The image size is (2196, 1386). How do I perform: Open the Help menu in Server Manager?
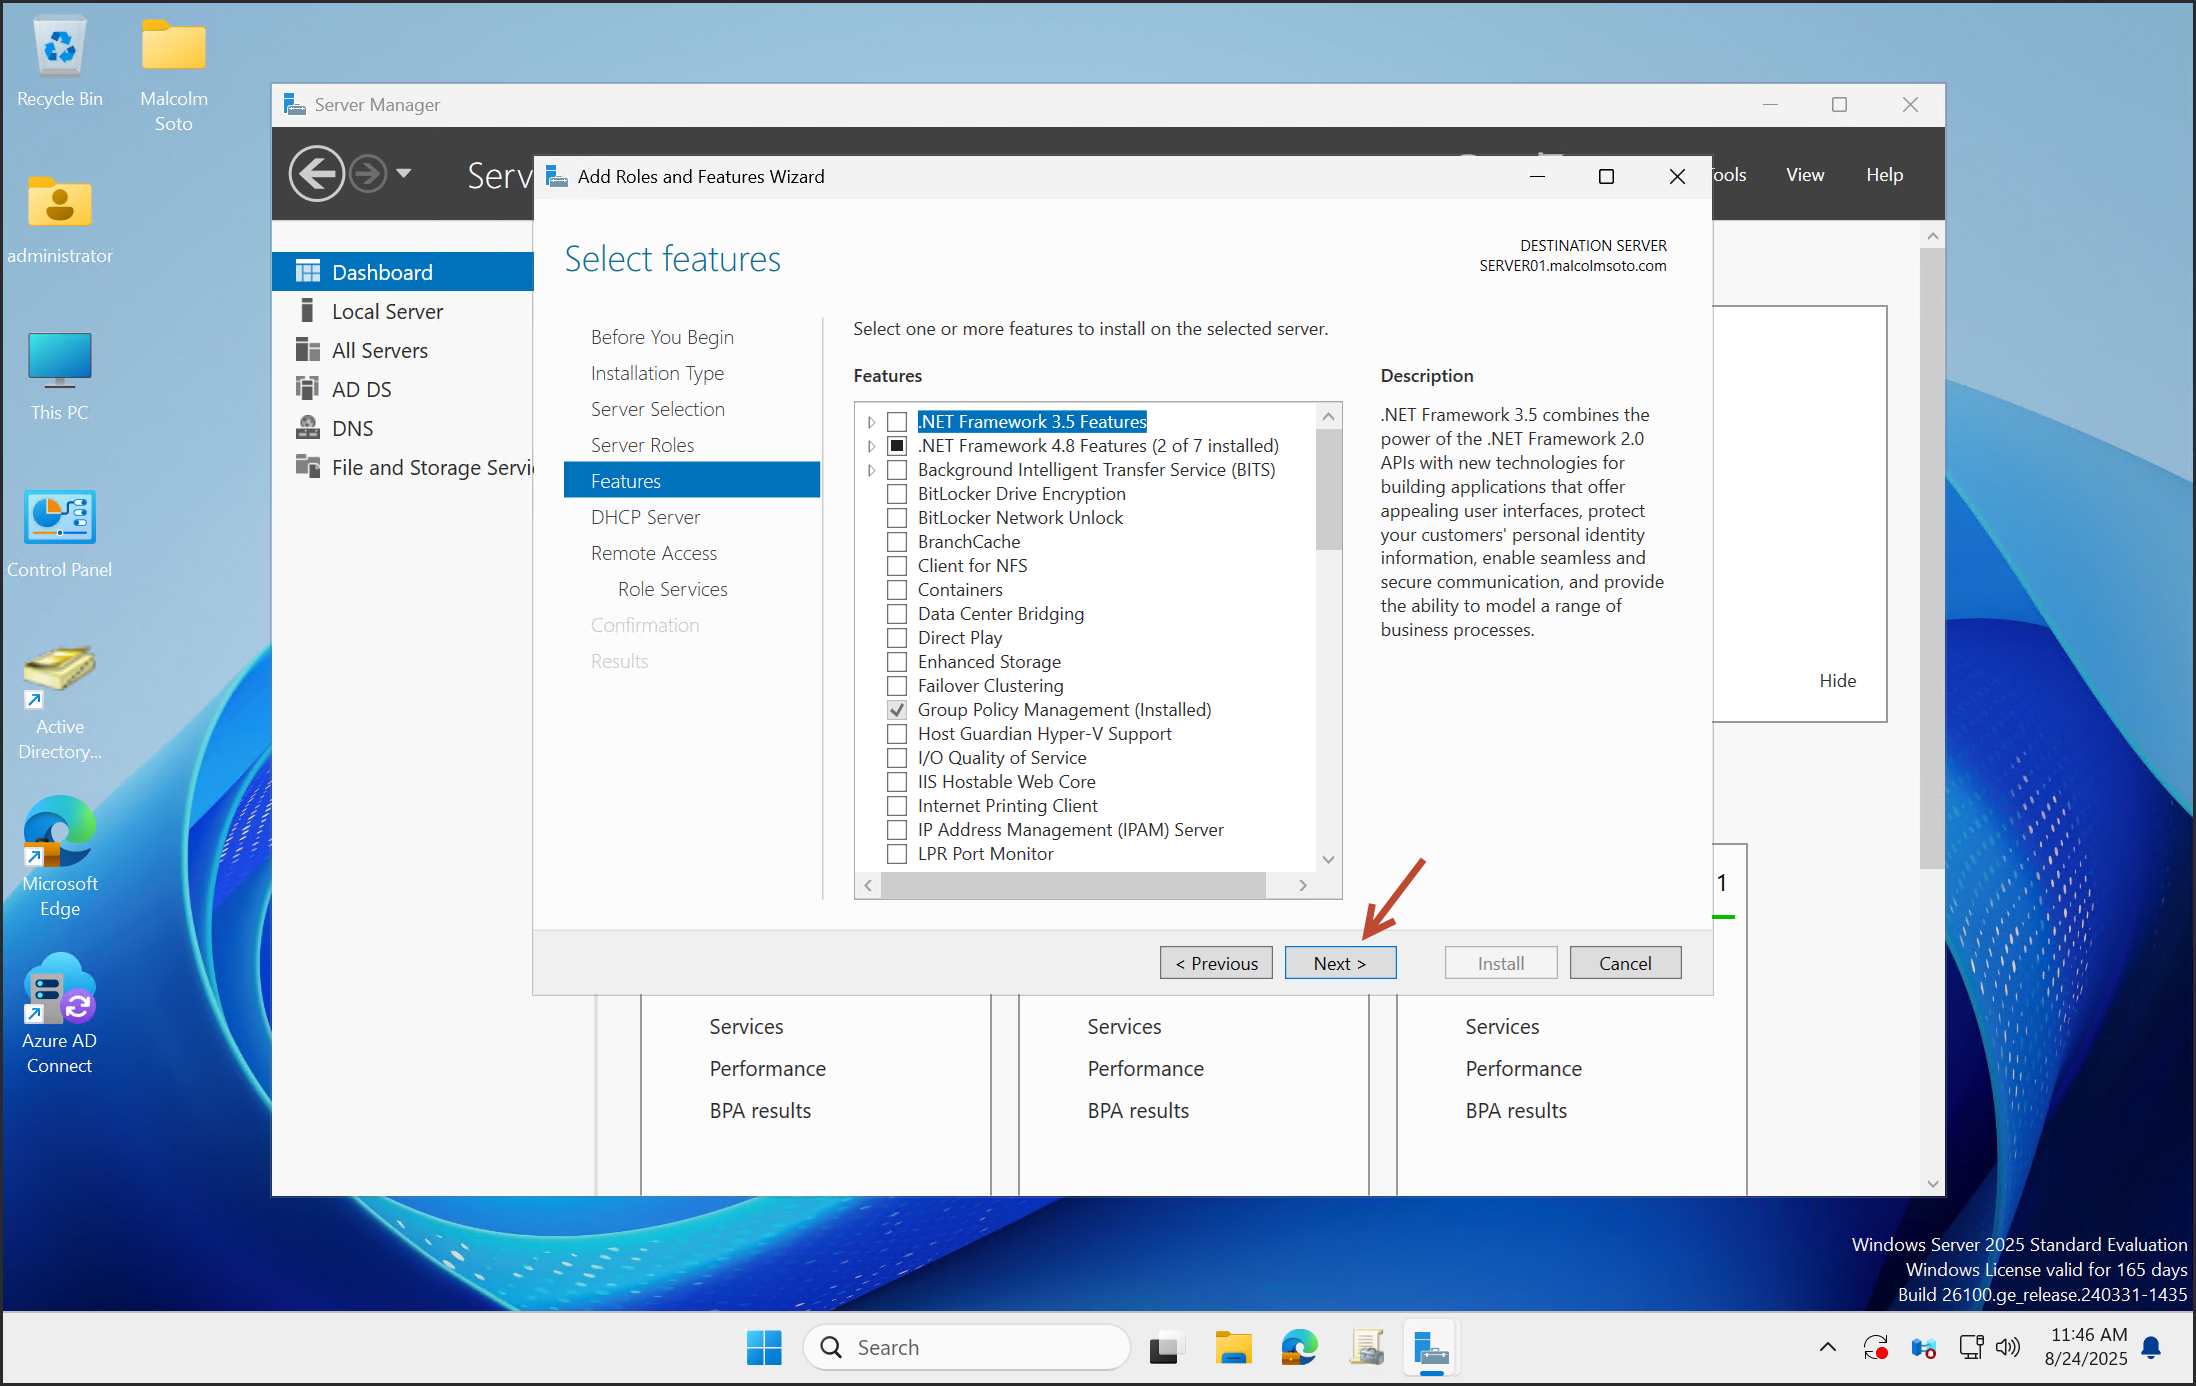click(x=1884, y=175)
